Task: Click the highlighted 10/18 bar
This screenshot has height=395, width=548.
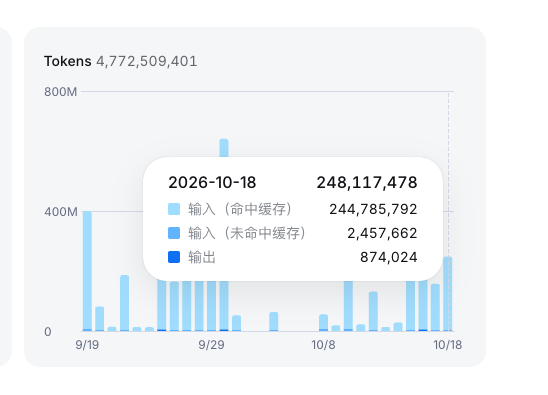Action: pyautogui.click(x=448, y=294)
